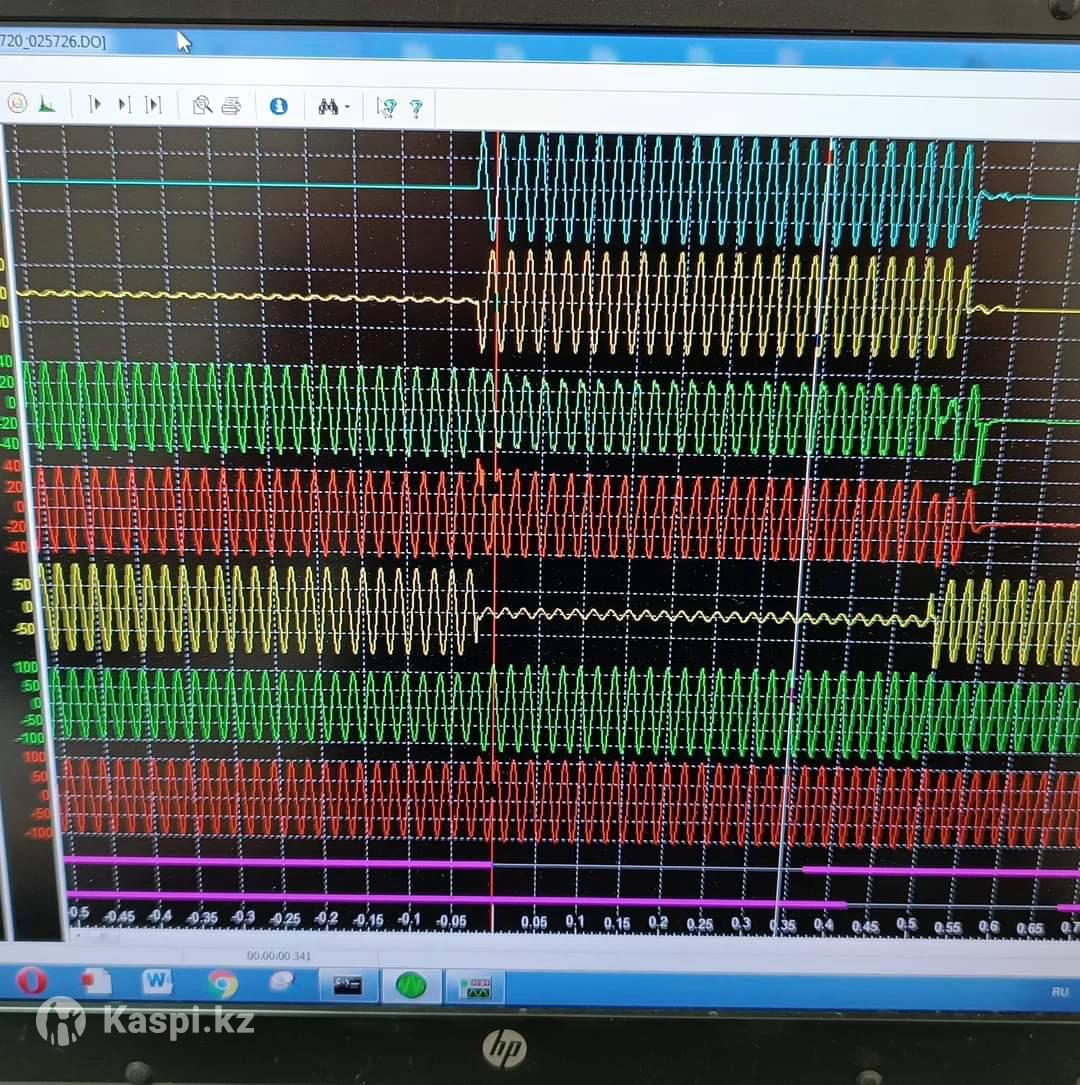
Task: Click time axis label -0.05
Action: point(450,921)
